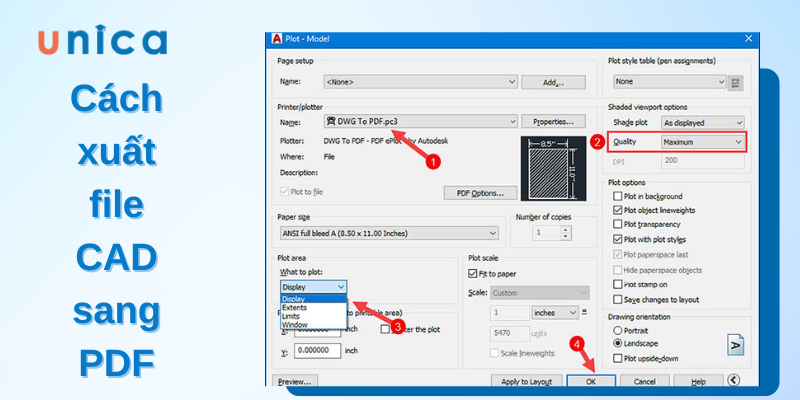Open the Quality dropdown set to Maximum

pyautogui.click(x=703, y=142)
